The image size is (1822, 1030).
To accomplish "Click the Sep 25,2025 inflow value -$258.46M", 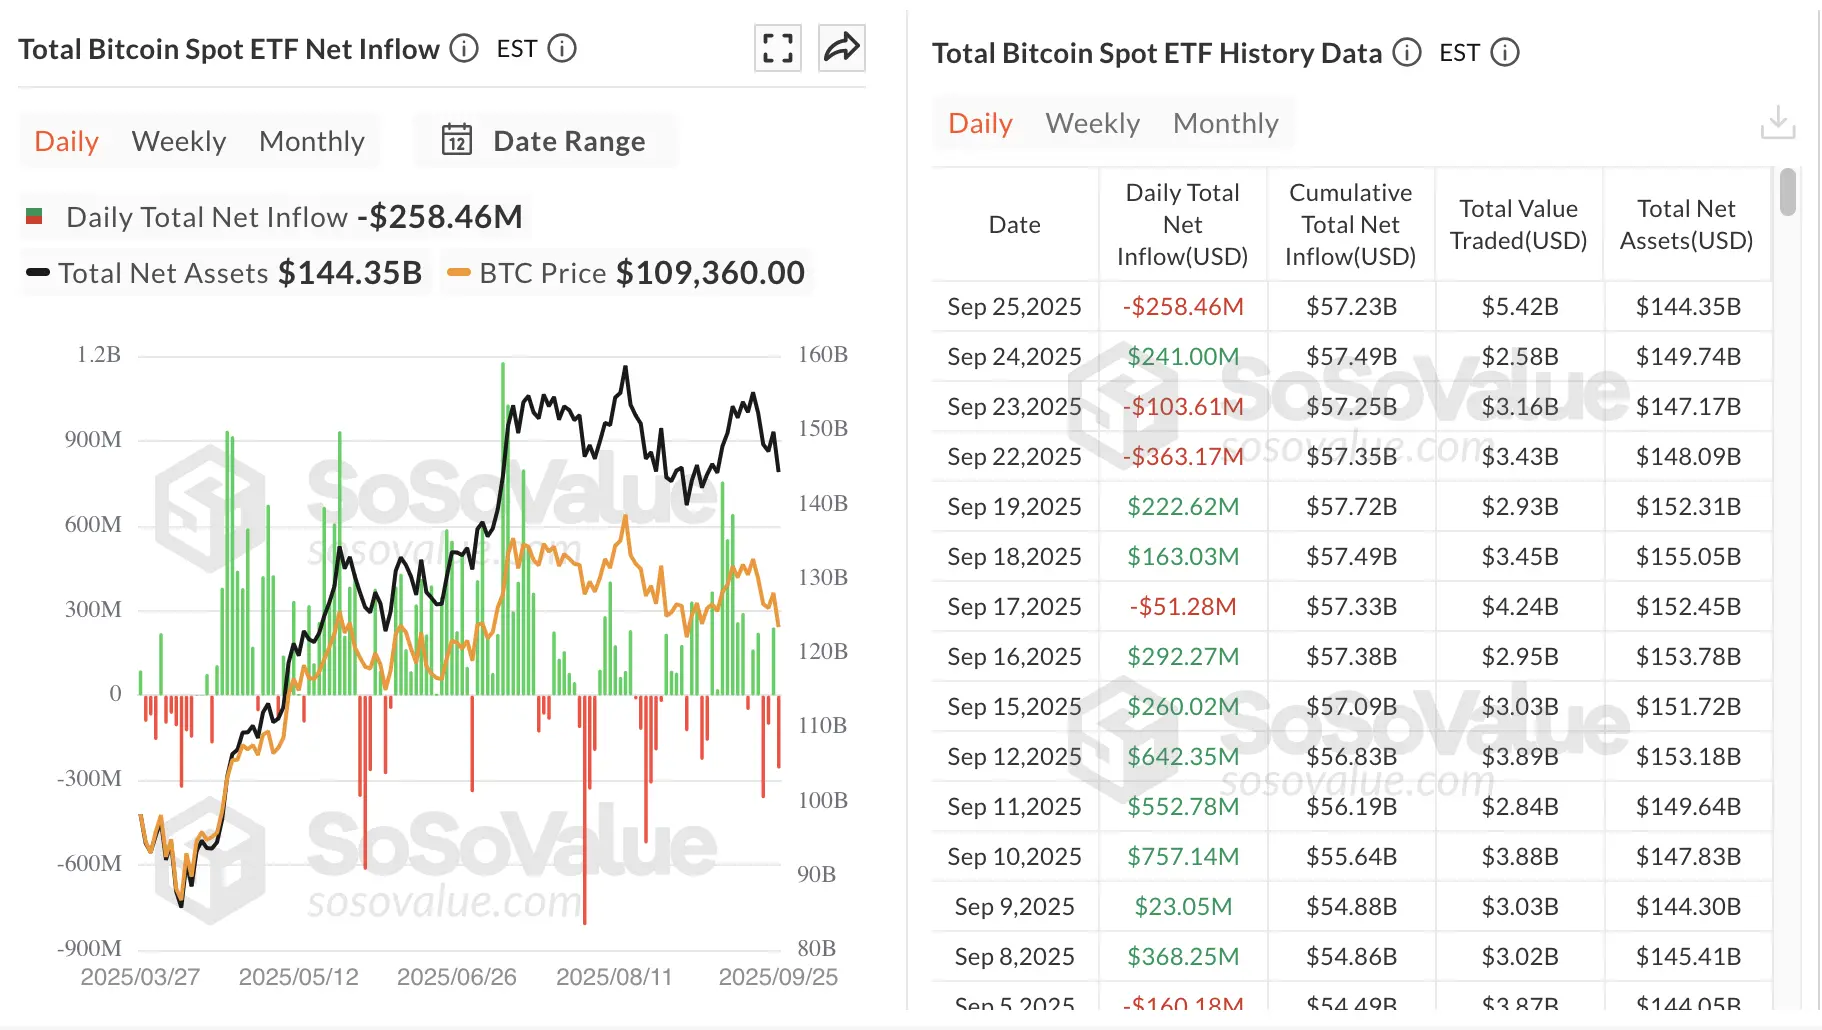I will click(x=1183, y=306).
